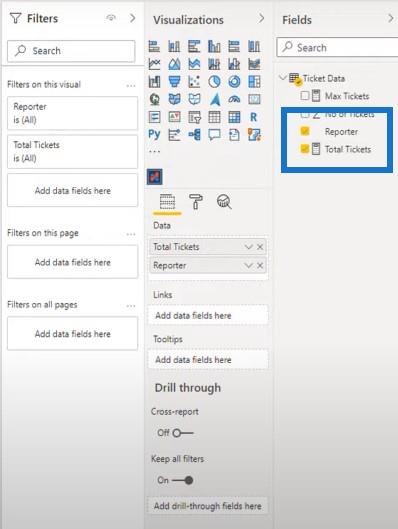Select the R script visual icon
The width and height of the screenshot is (398, 529).
click(254, 117)
